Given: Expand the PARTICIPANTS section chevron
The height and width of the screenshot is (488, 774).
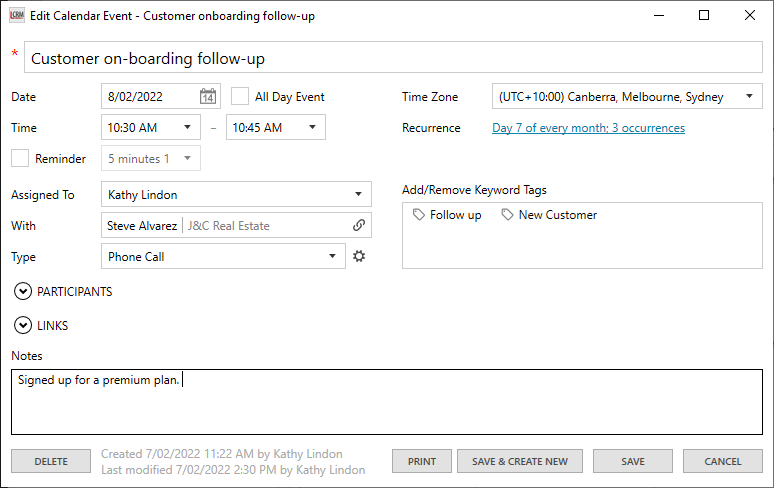Looking at the screenshot, I should 23,292.
